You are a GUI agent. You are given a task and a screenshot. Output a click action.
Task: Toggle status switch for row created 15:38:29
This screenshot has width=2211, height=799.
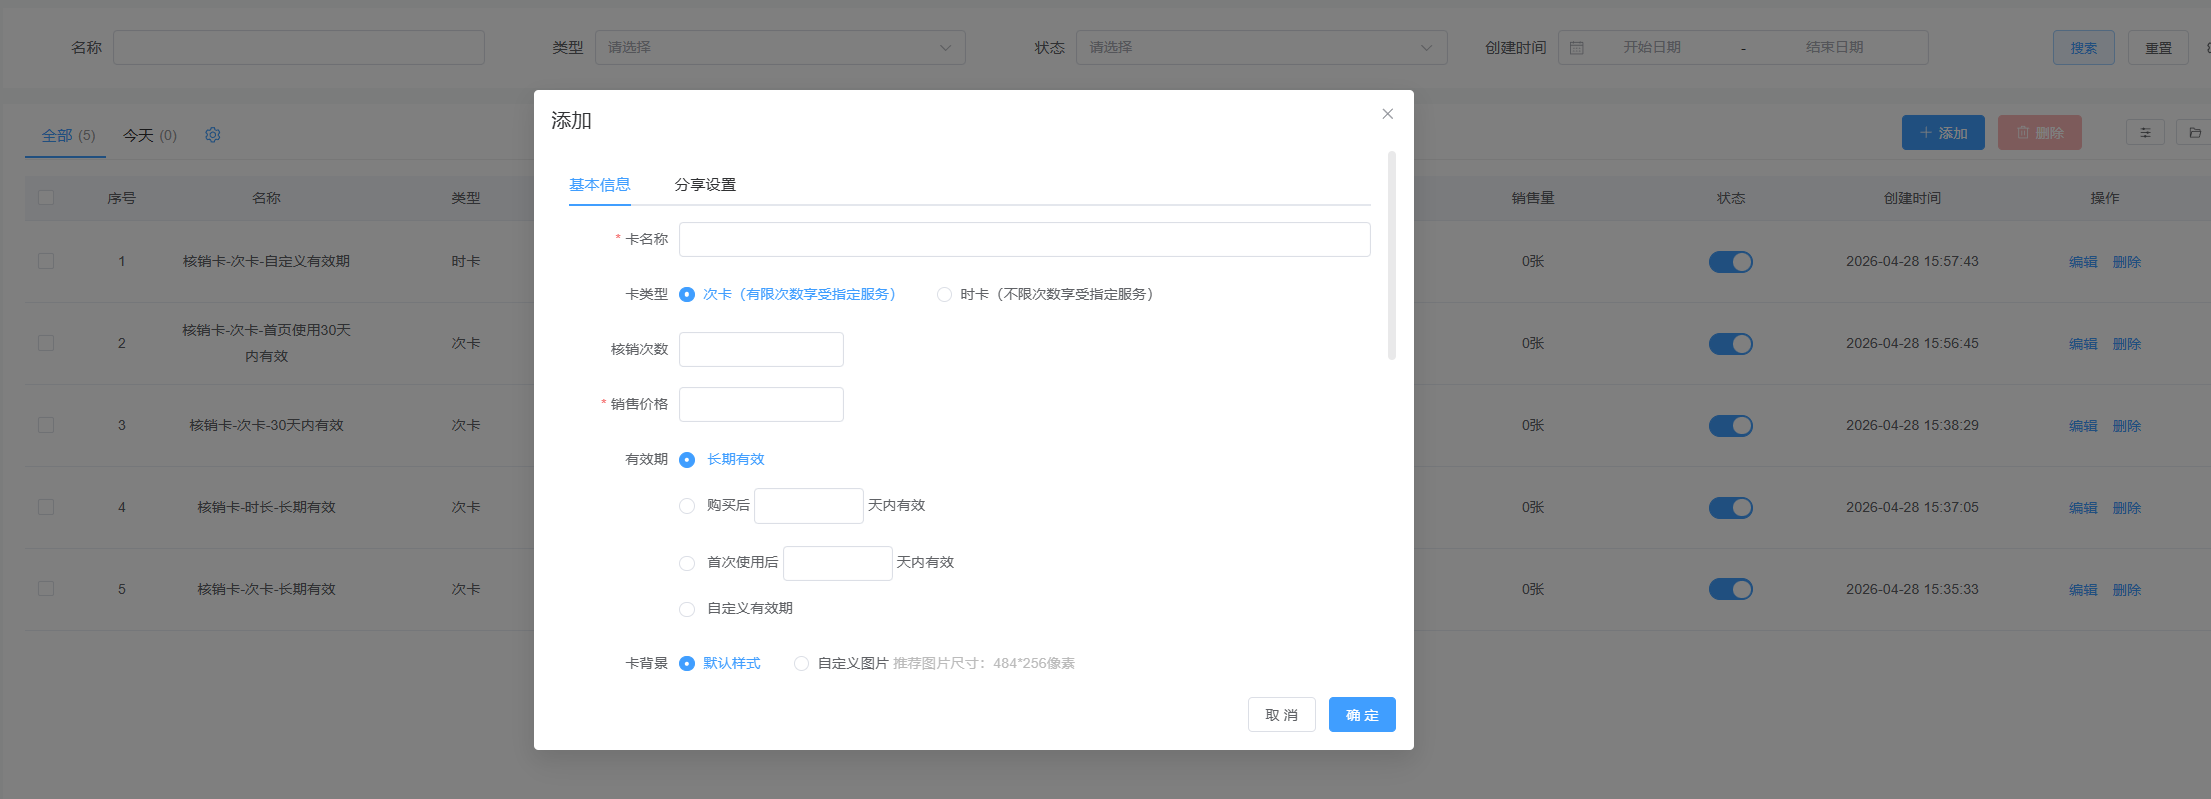1731,426
